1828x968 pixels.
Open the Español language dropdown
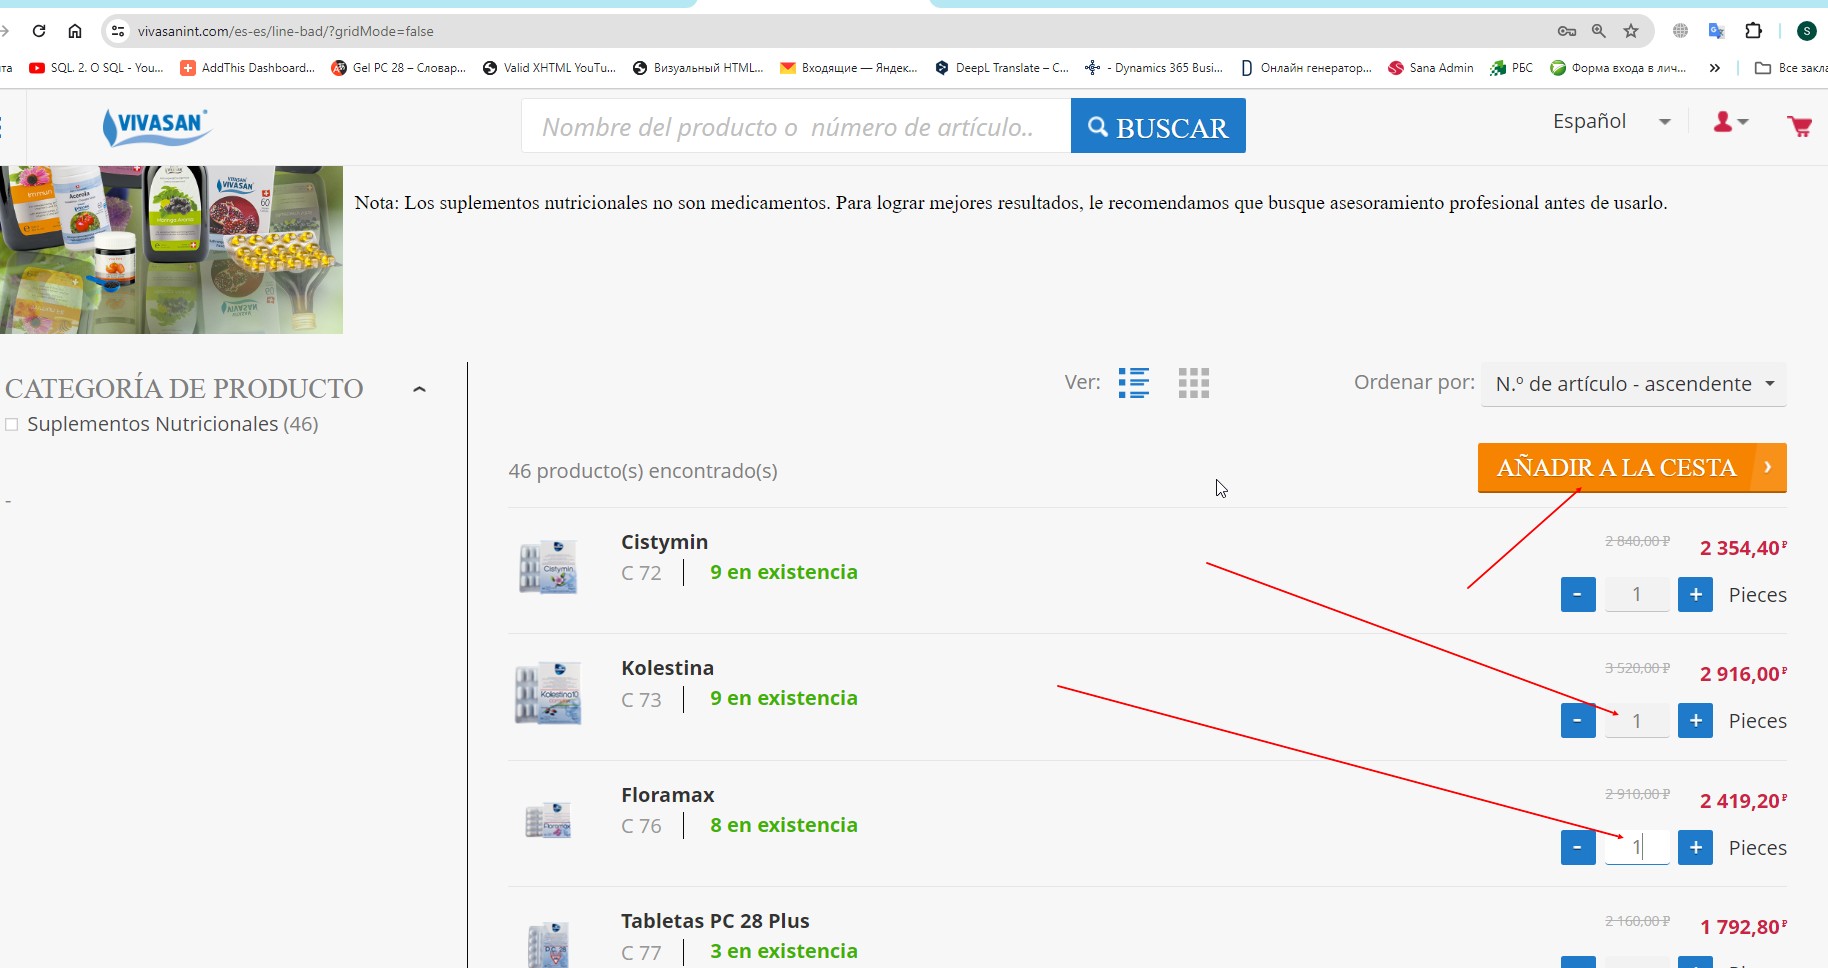click(x=1611, y=121)
